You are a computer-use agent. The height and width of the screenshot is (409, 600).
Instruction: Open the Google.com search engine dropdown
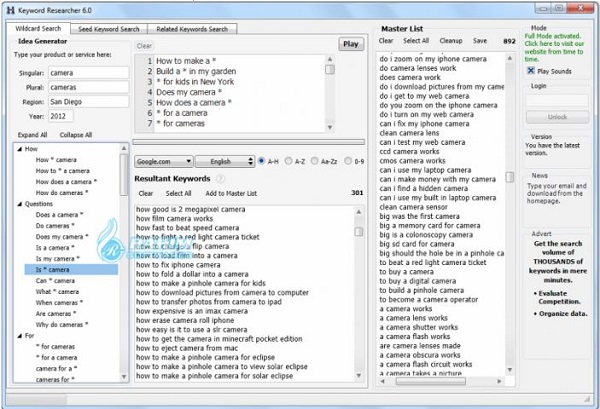(x=164, y=162)
